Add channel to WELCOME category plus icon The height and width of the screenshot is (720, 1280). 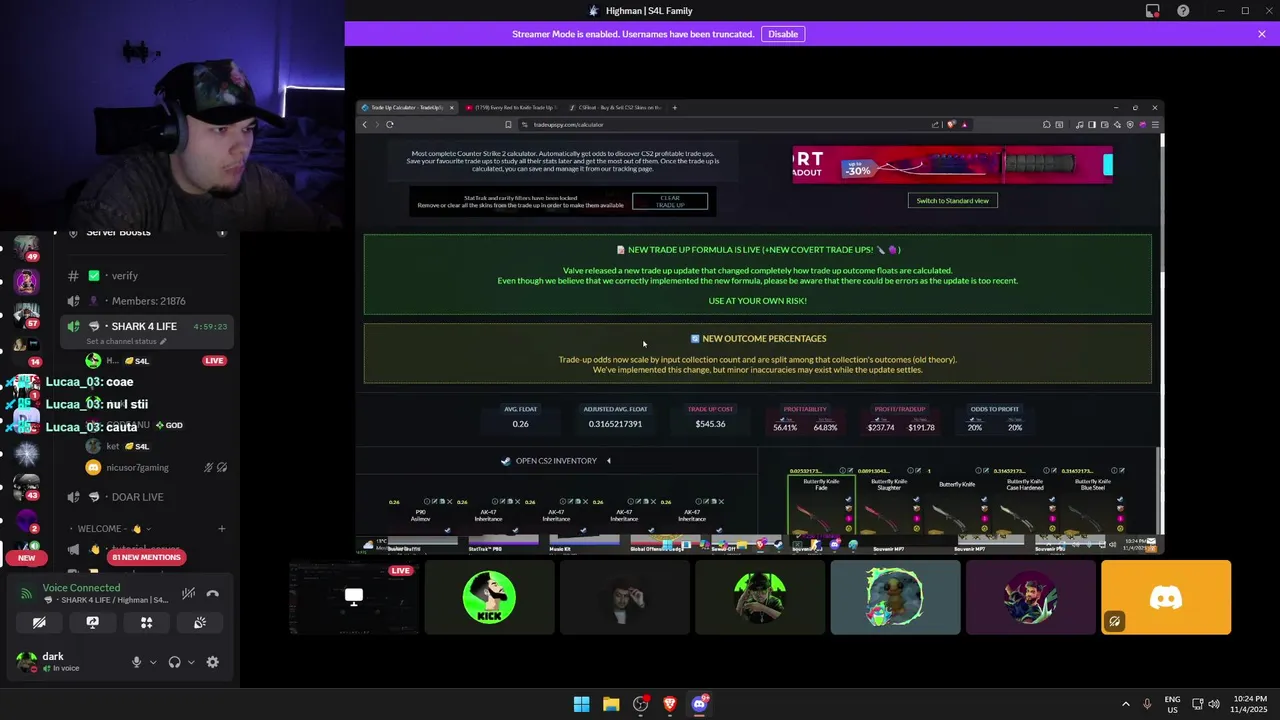coord(222,529)
